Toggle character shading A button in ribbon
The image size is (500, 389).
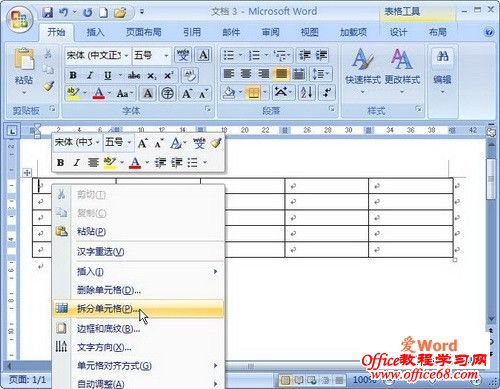[148, 93]
